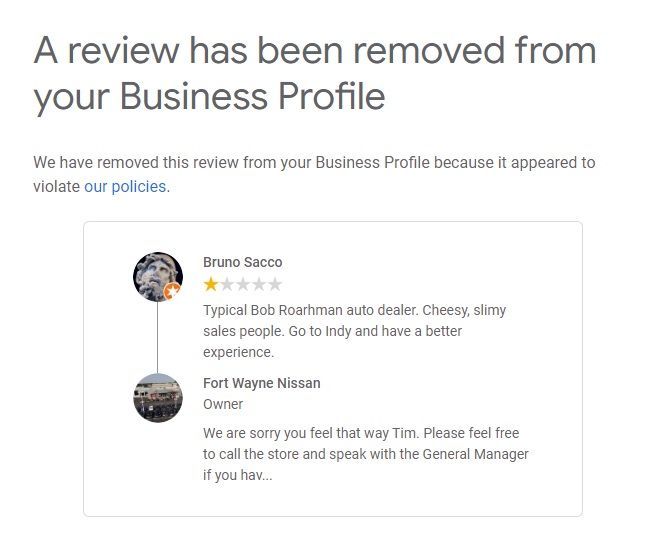Click the "A review has been removed" heading
672x544 pixels.
(x=314, y=50)
